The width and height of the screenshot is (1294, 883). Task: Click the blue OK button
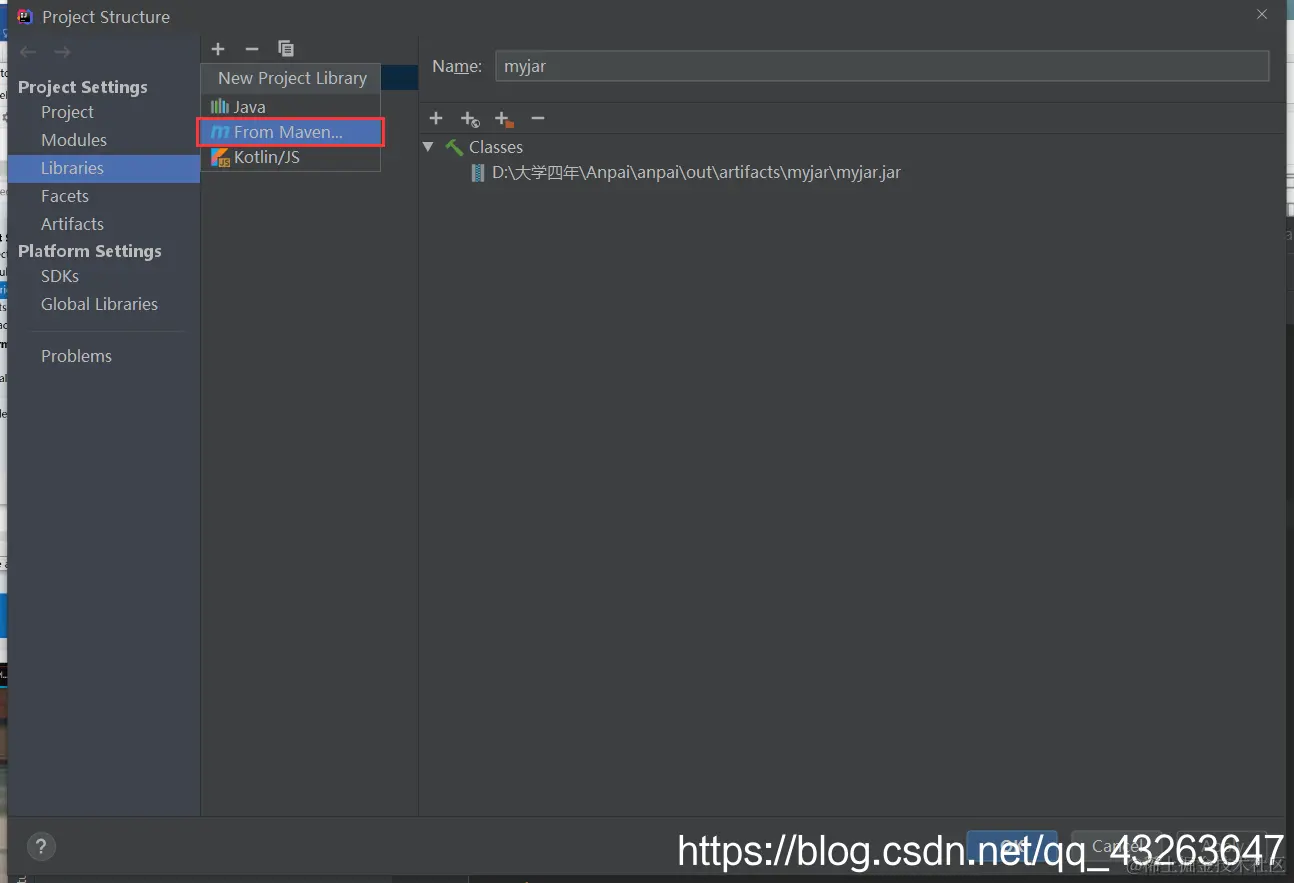click(x=1012, y=847)
